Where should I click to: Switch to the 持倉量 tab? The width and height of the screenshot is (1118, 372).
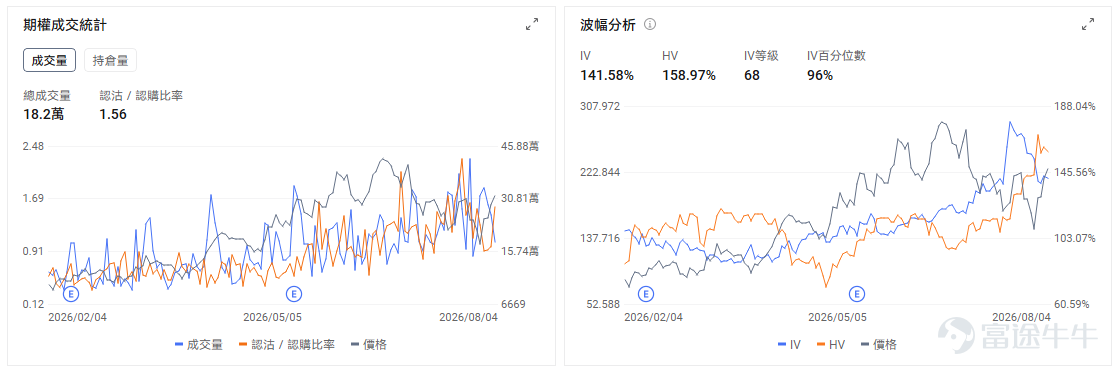110,61
